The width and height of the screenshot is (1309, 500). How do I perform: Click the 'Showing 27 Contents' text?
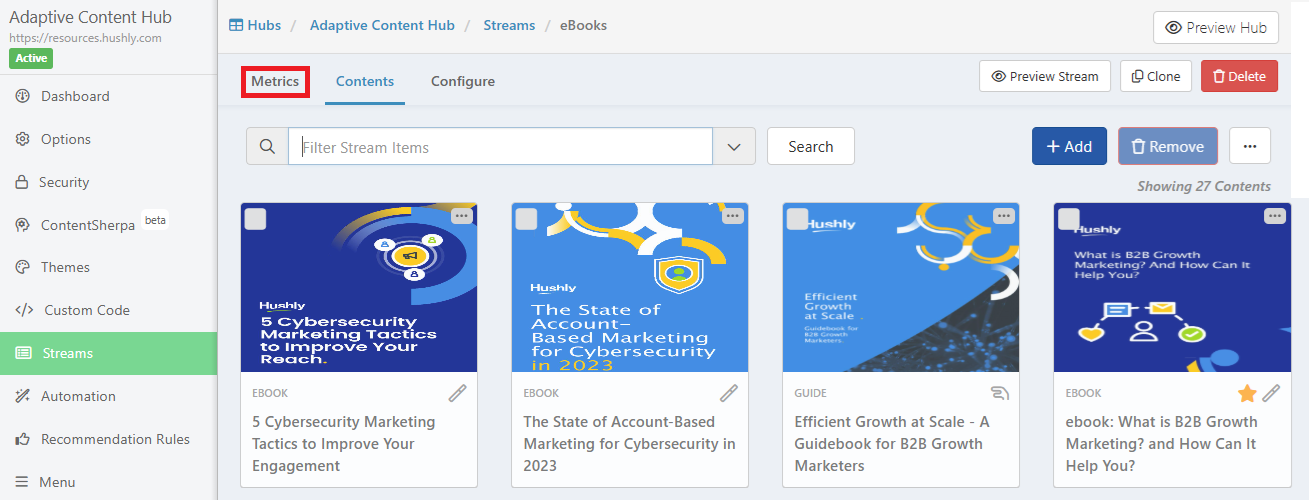coord(1204,186)
